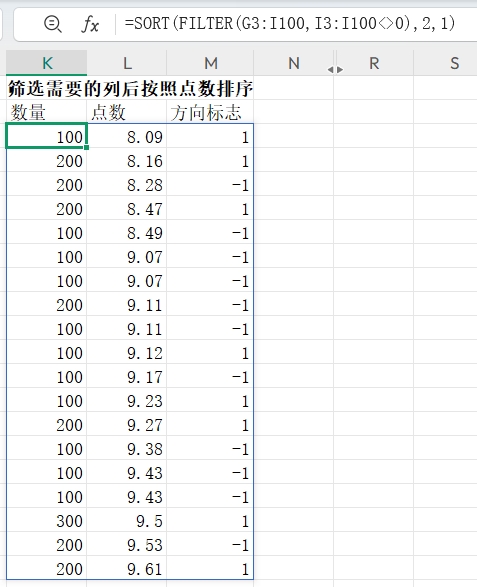Select the cell showing 8.28
The width and height of the screenshot is (477, 587).
click(x=127, y=185)
